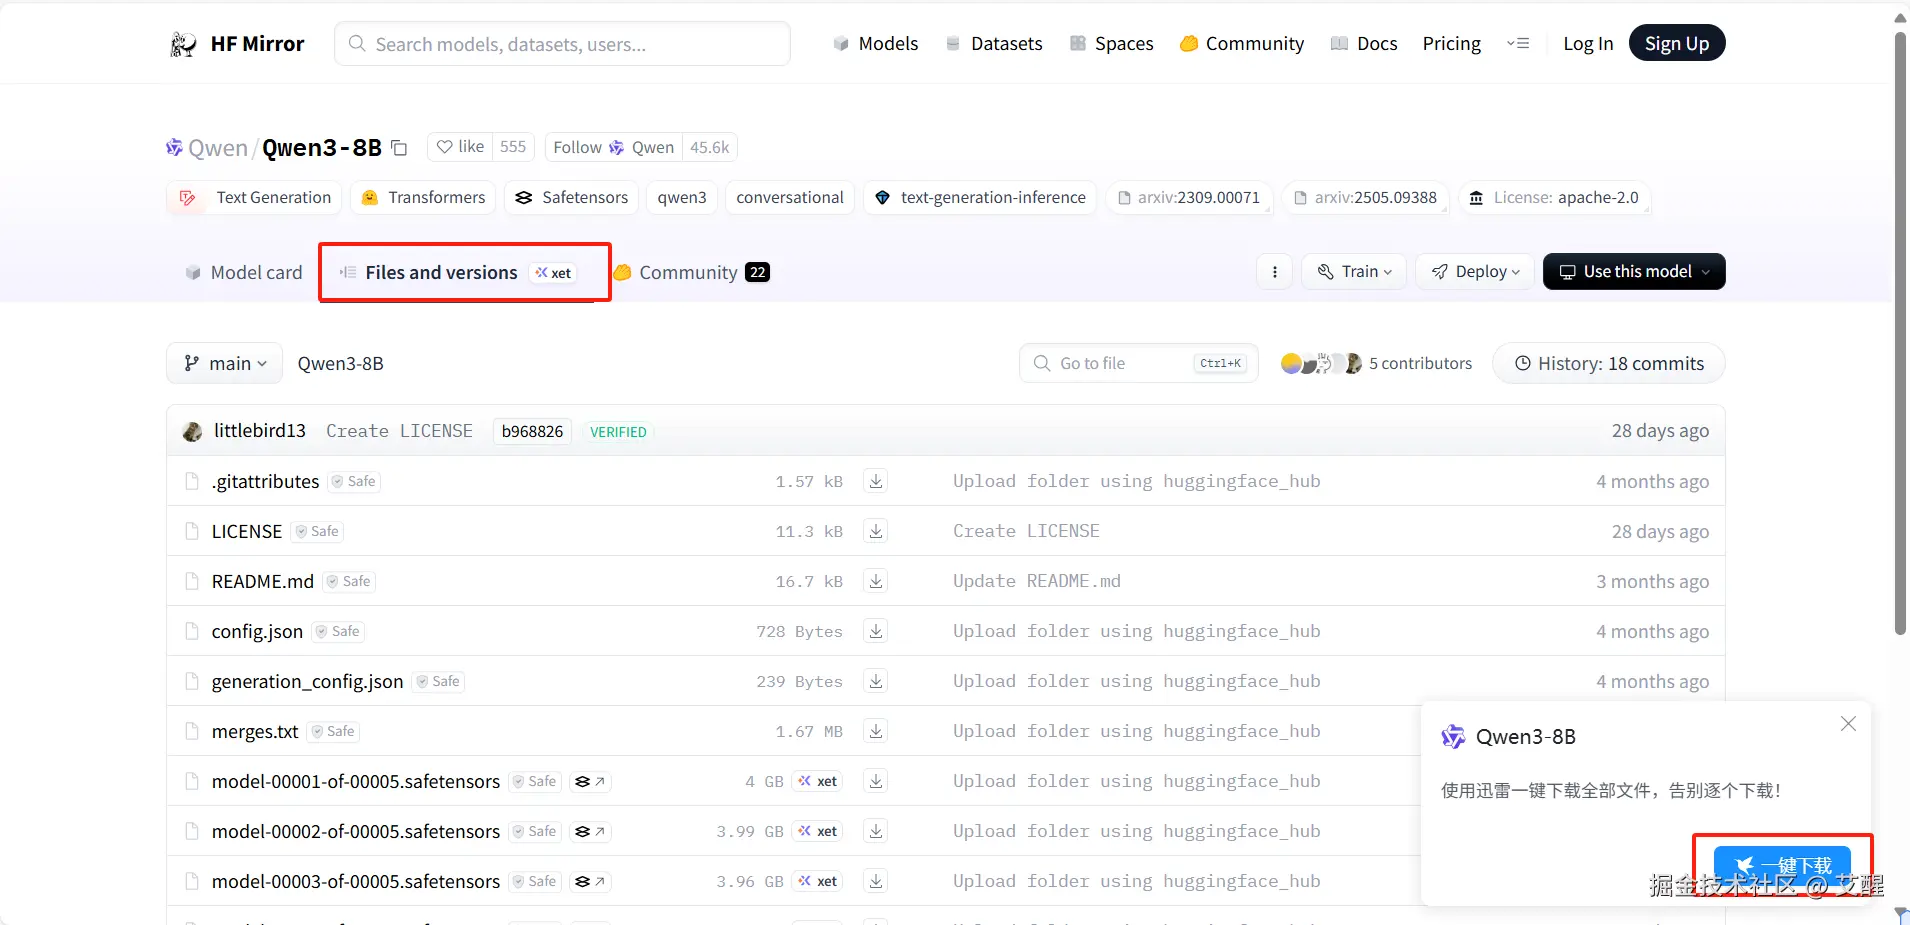1910x925 pixels.
Task: Switch to the Model card tab
Action: tap(244, 273)
